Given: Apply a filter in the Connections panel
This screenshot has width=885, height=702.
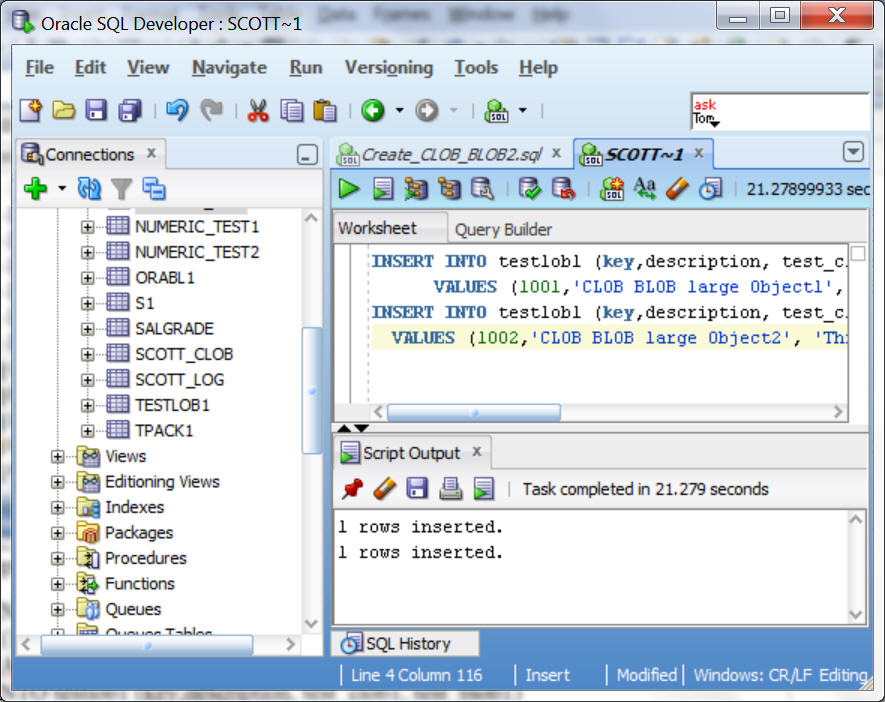Looking at the screenshot, I should (121, 188).
